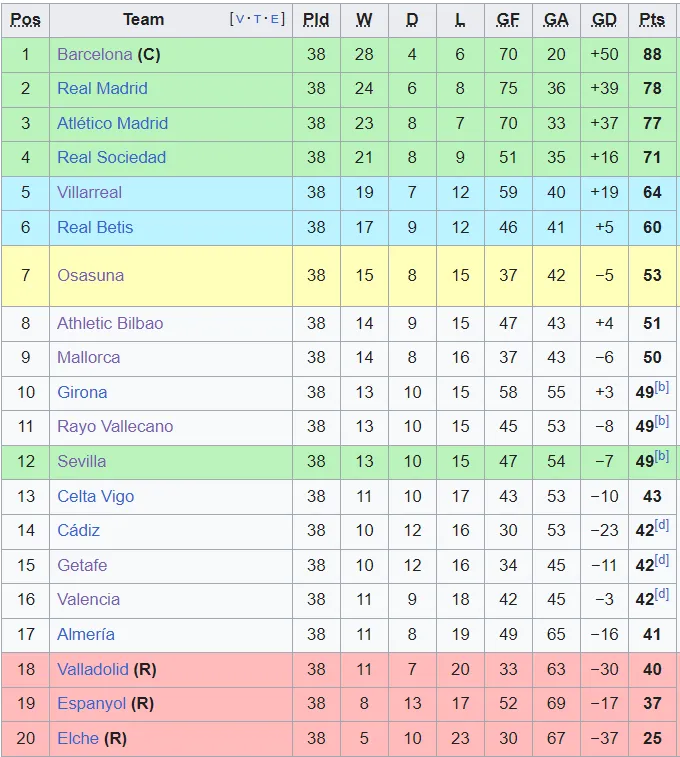The height and width of the screenshot is (757, 680).
Task: Open the Real Madrid team page
Action: pyautogui.click(x=102, y=88)
